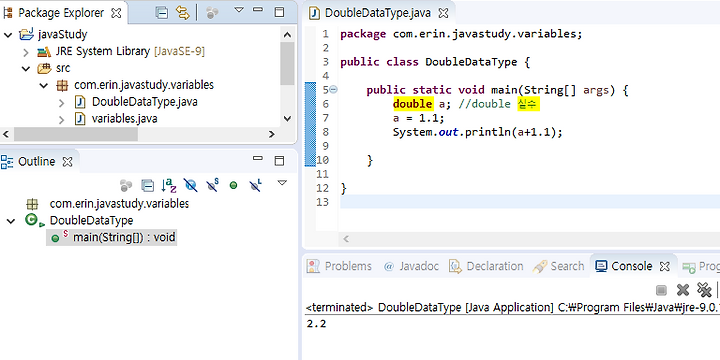Click console output '2.2'
720x360 pixels.
pyautogui.click(x=316, y=324)
